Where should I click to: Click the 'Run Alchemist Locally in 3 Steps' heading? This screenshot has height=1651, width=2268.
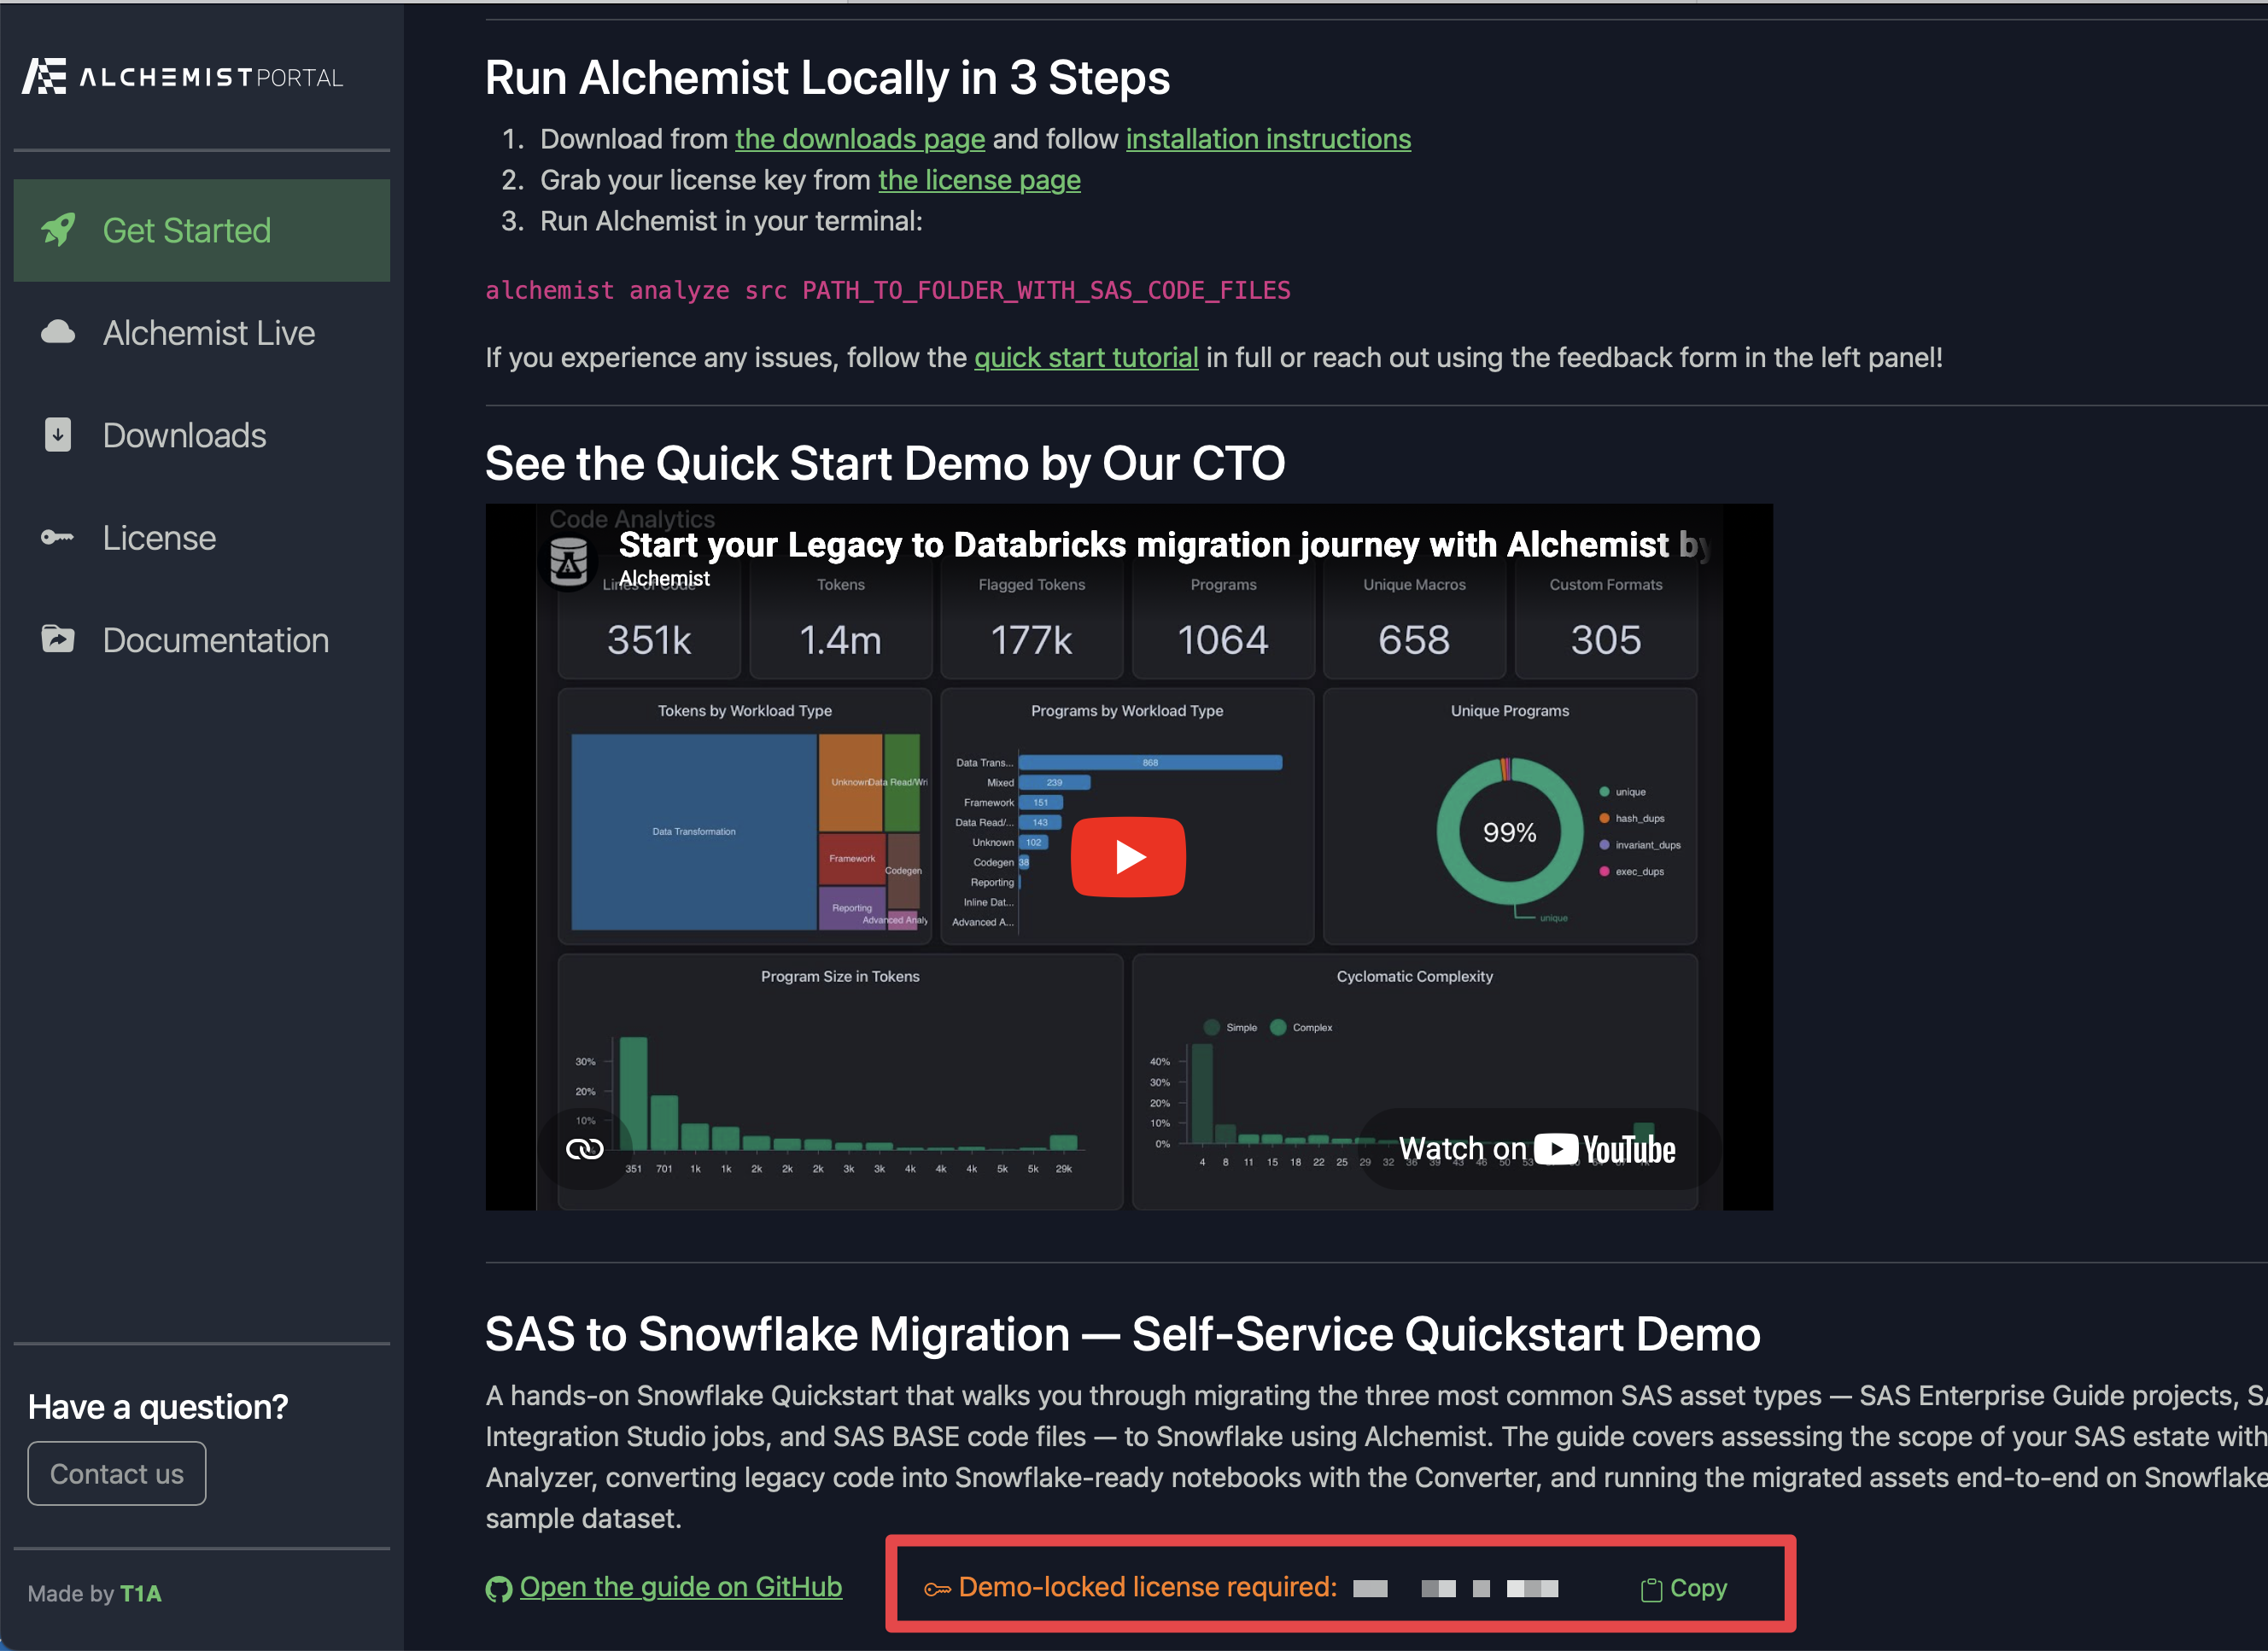[827, 78]
